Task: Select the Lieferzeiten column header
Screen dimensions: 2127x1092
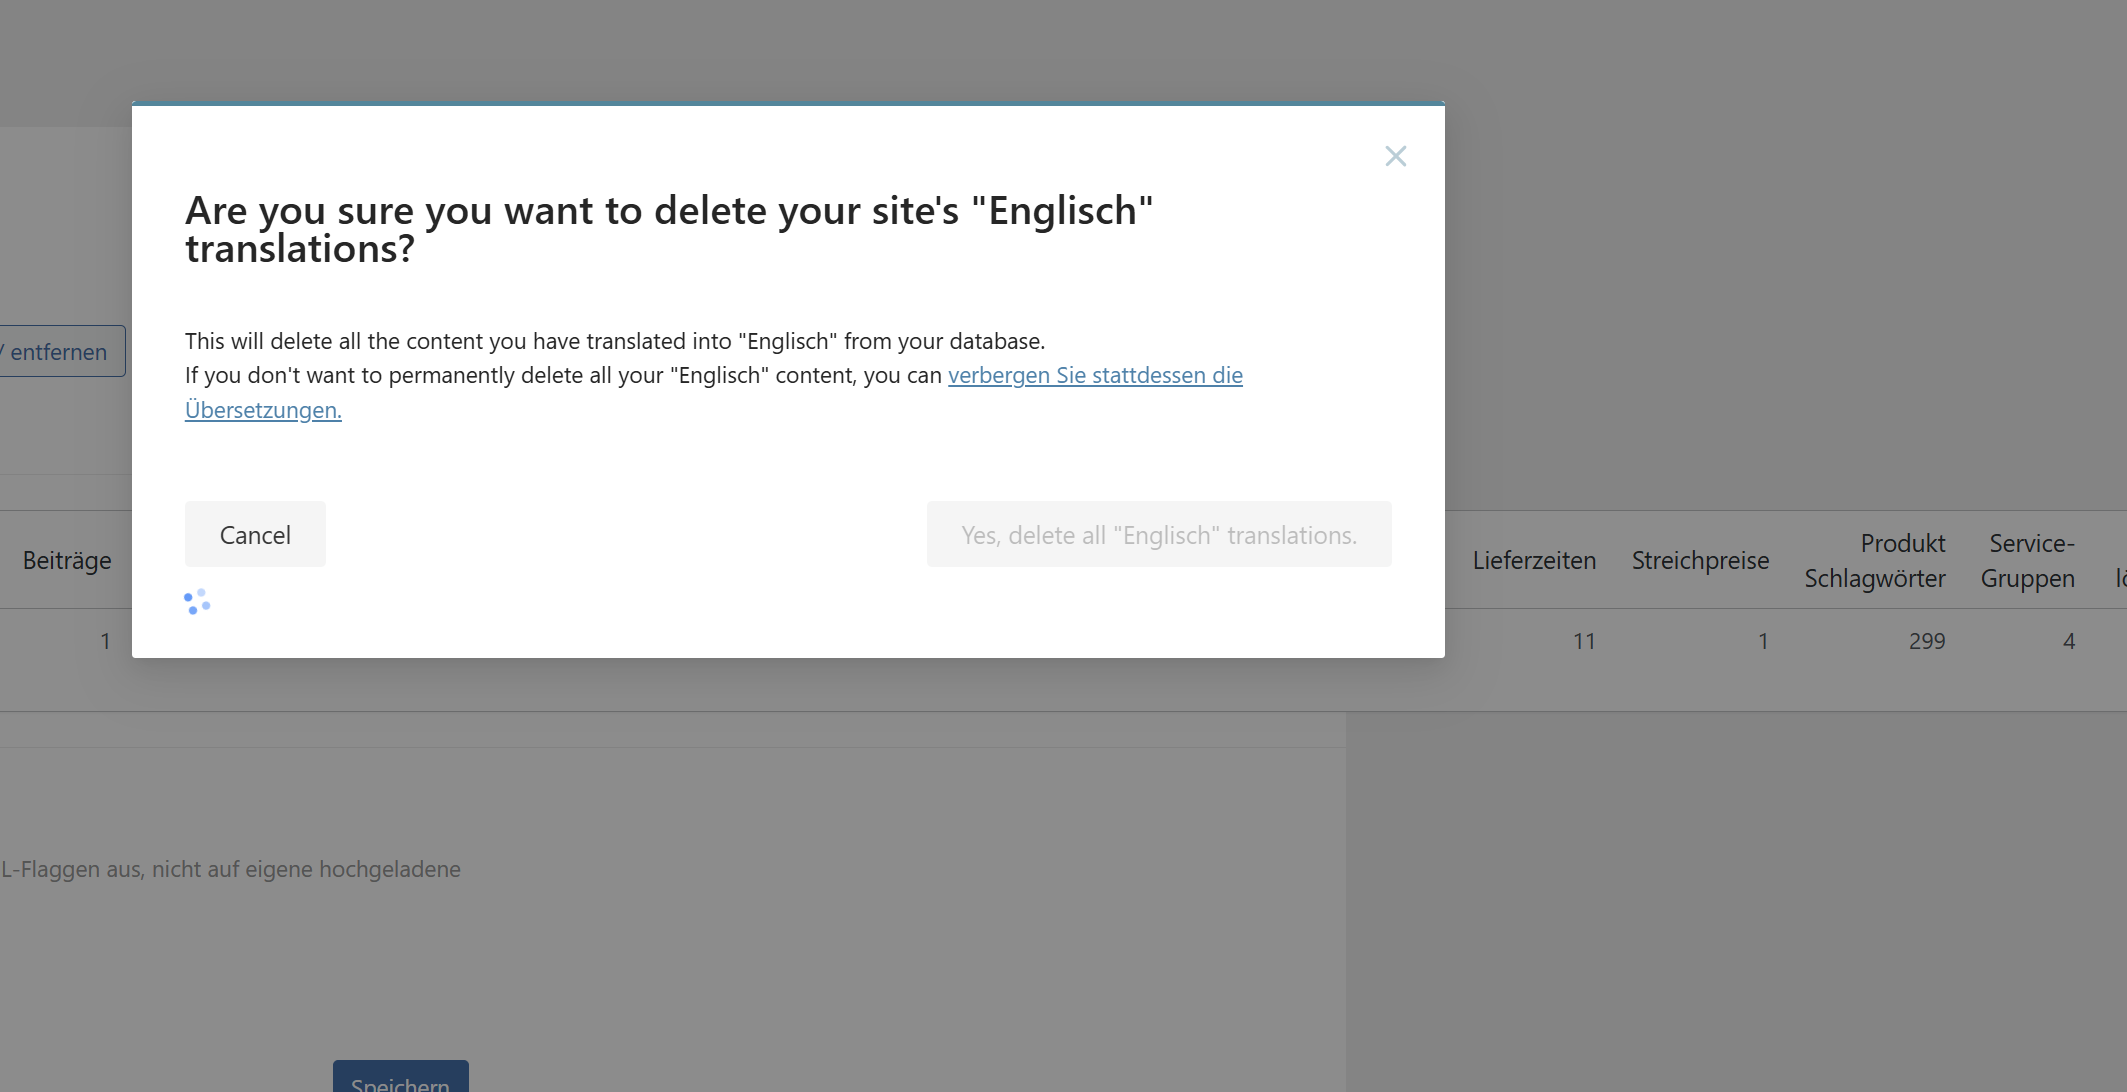Action: (x=1533, y=561)
